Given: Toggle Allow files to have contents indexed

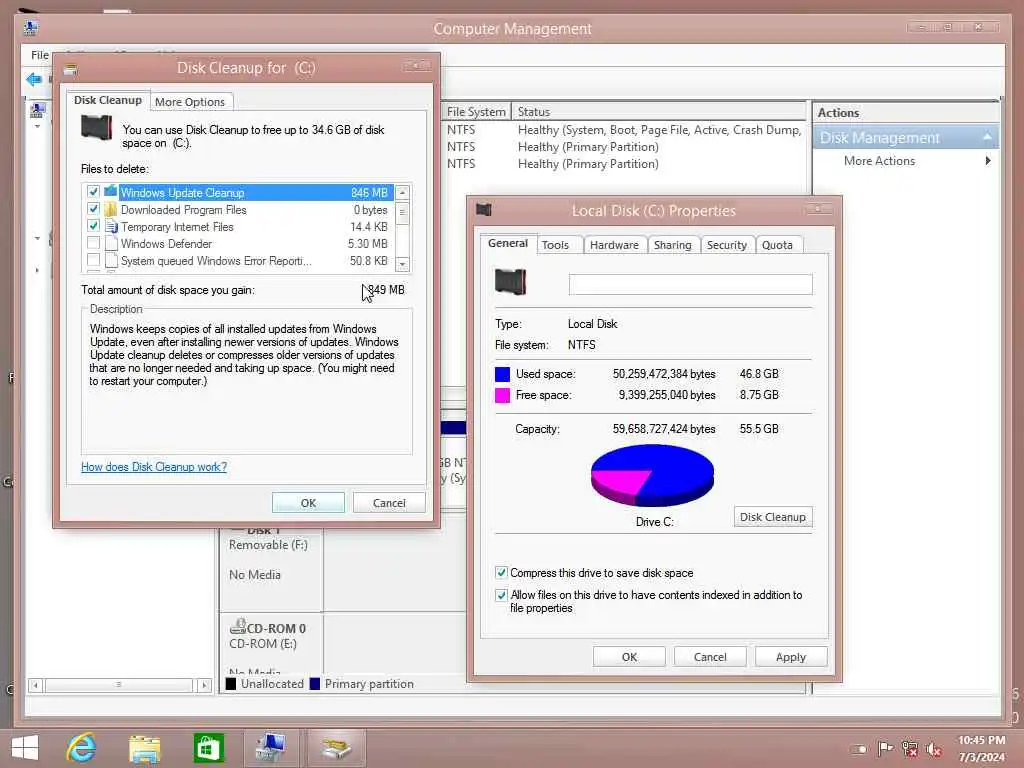Looking at the screenshot, I should [501, 595].
